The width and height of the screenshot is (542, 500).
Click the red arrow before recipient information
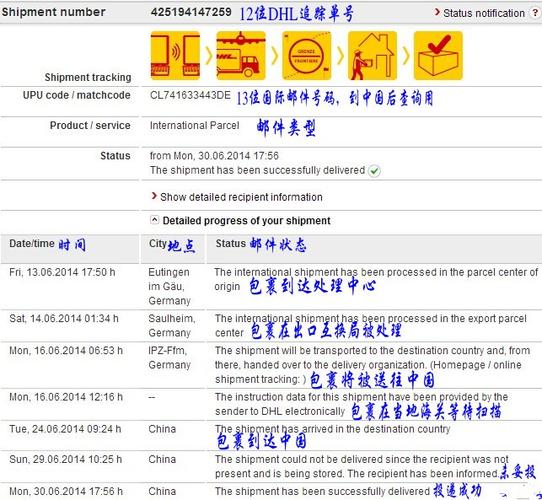[x=154, y=196]
